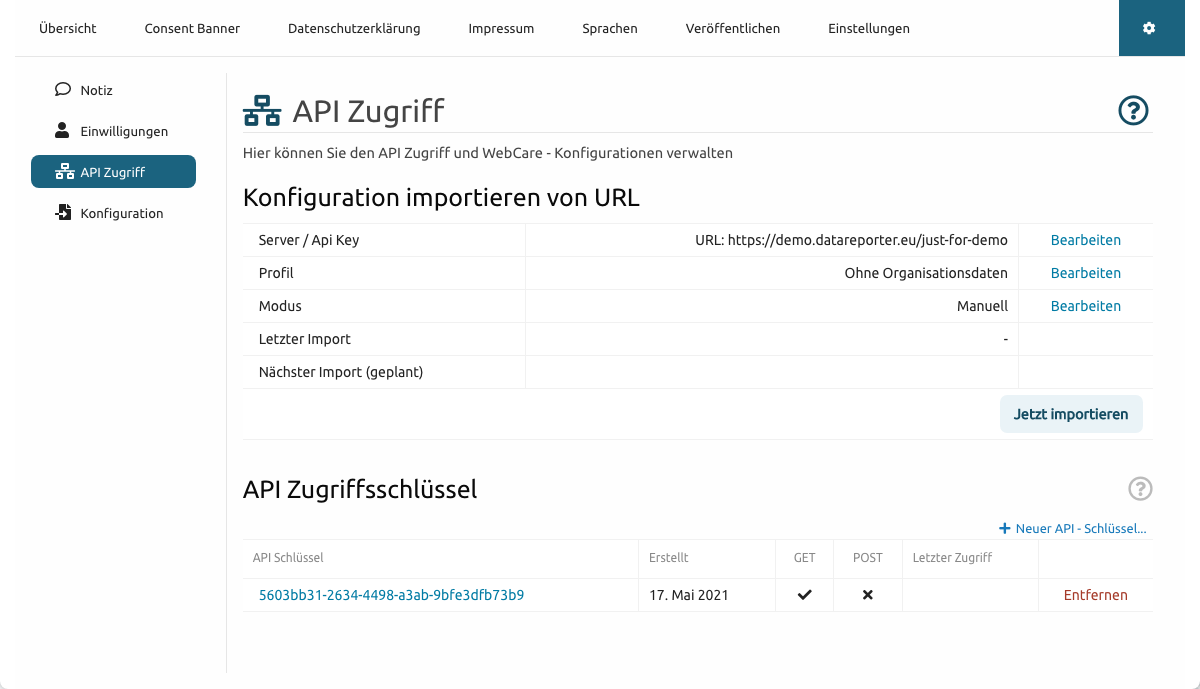Switch to the Consent Banner tab
The width and height of the screenshot is (1200, 689).
pos(192,28)
